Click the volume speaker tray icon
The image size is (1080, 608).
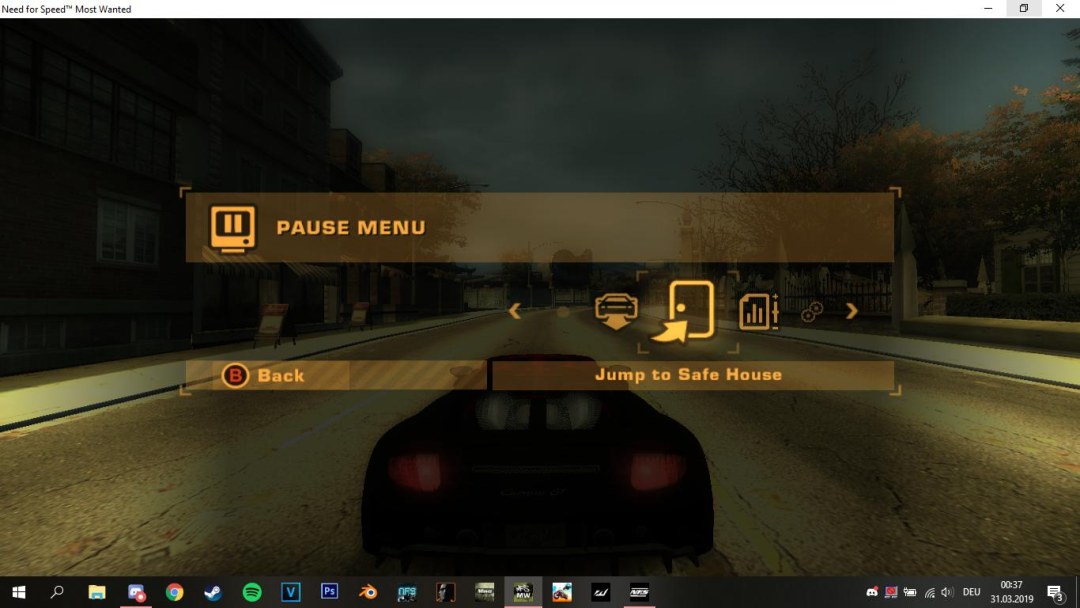tap(948, 592)
